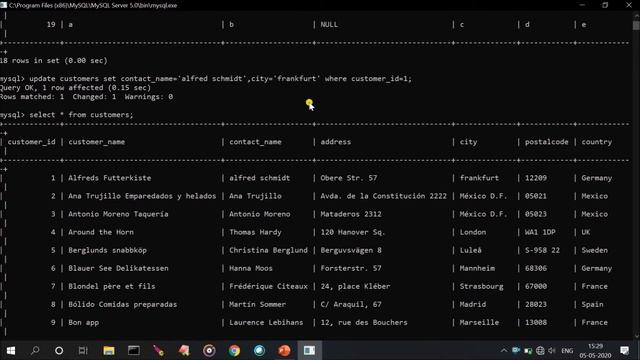The image size is (640, 360).
Task: Click 'Avda. de la Constitución 2222' address
Action: pyautogui.click(x=384, y=196)
